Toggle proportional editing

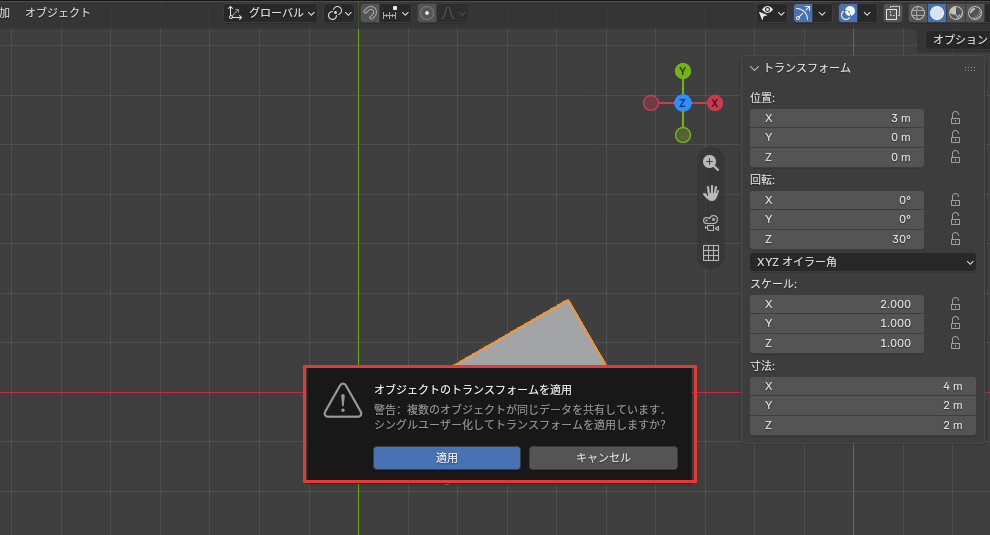click(x=427, y=13)
